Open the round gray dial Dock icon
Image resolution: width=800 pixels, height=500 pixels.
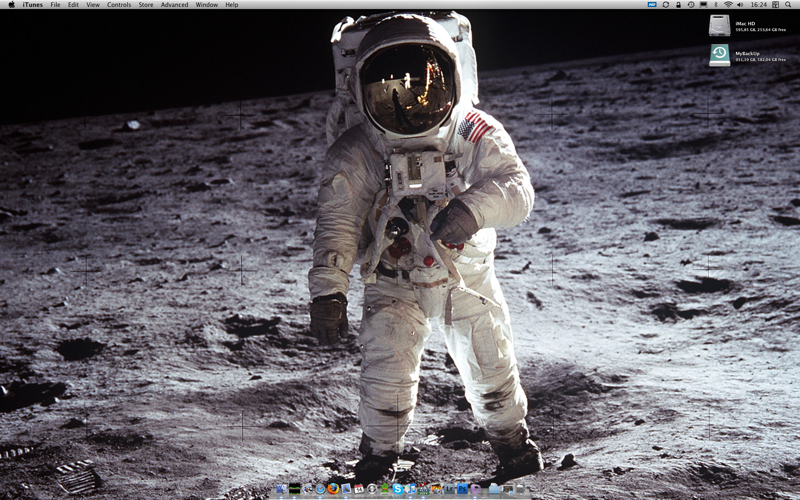tap(372, 489)
